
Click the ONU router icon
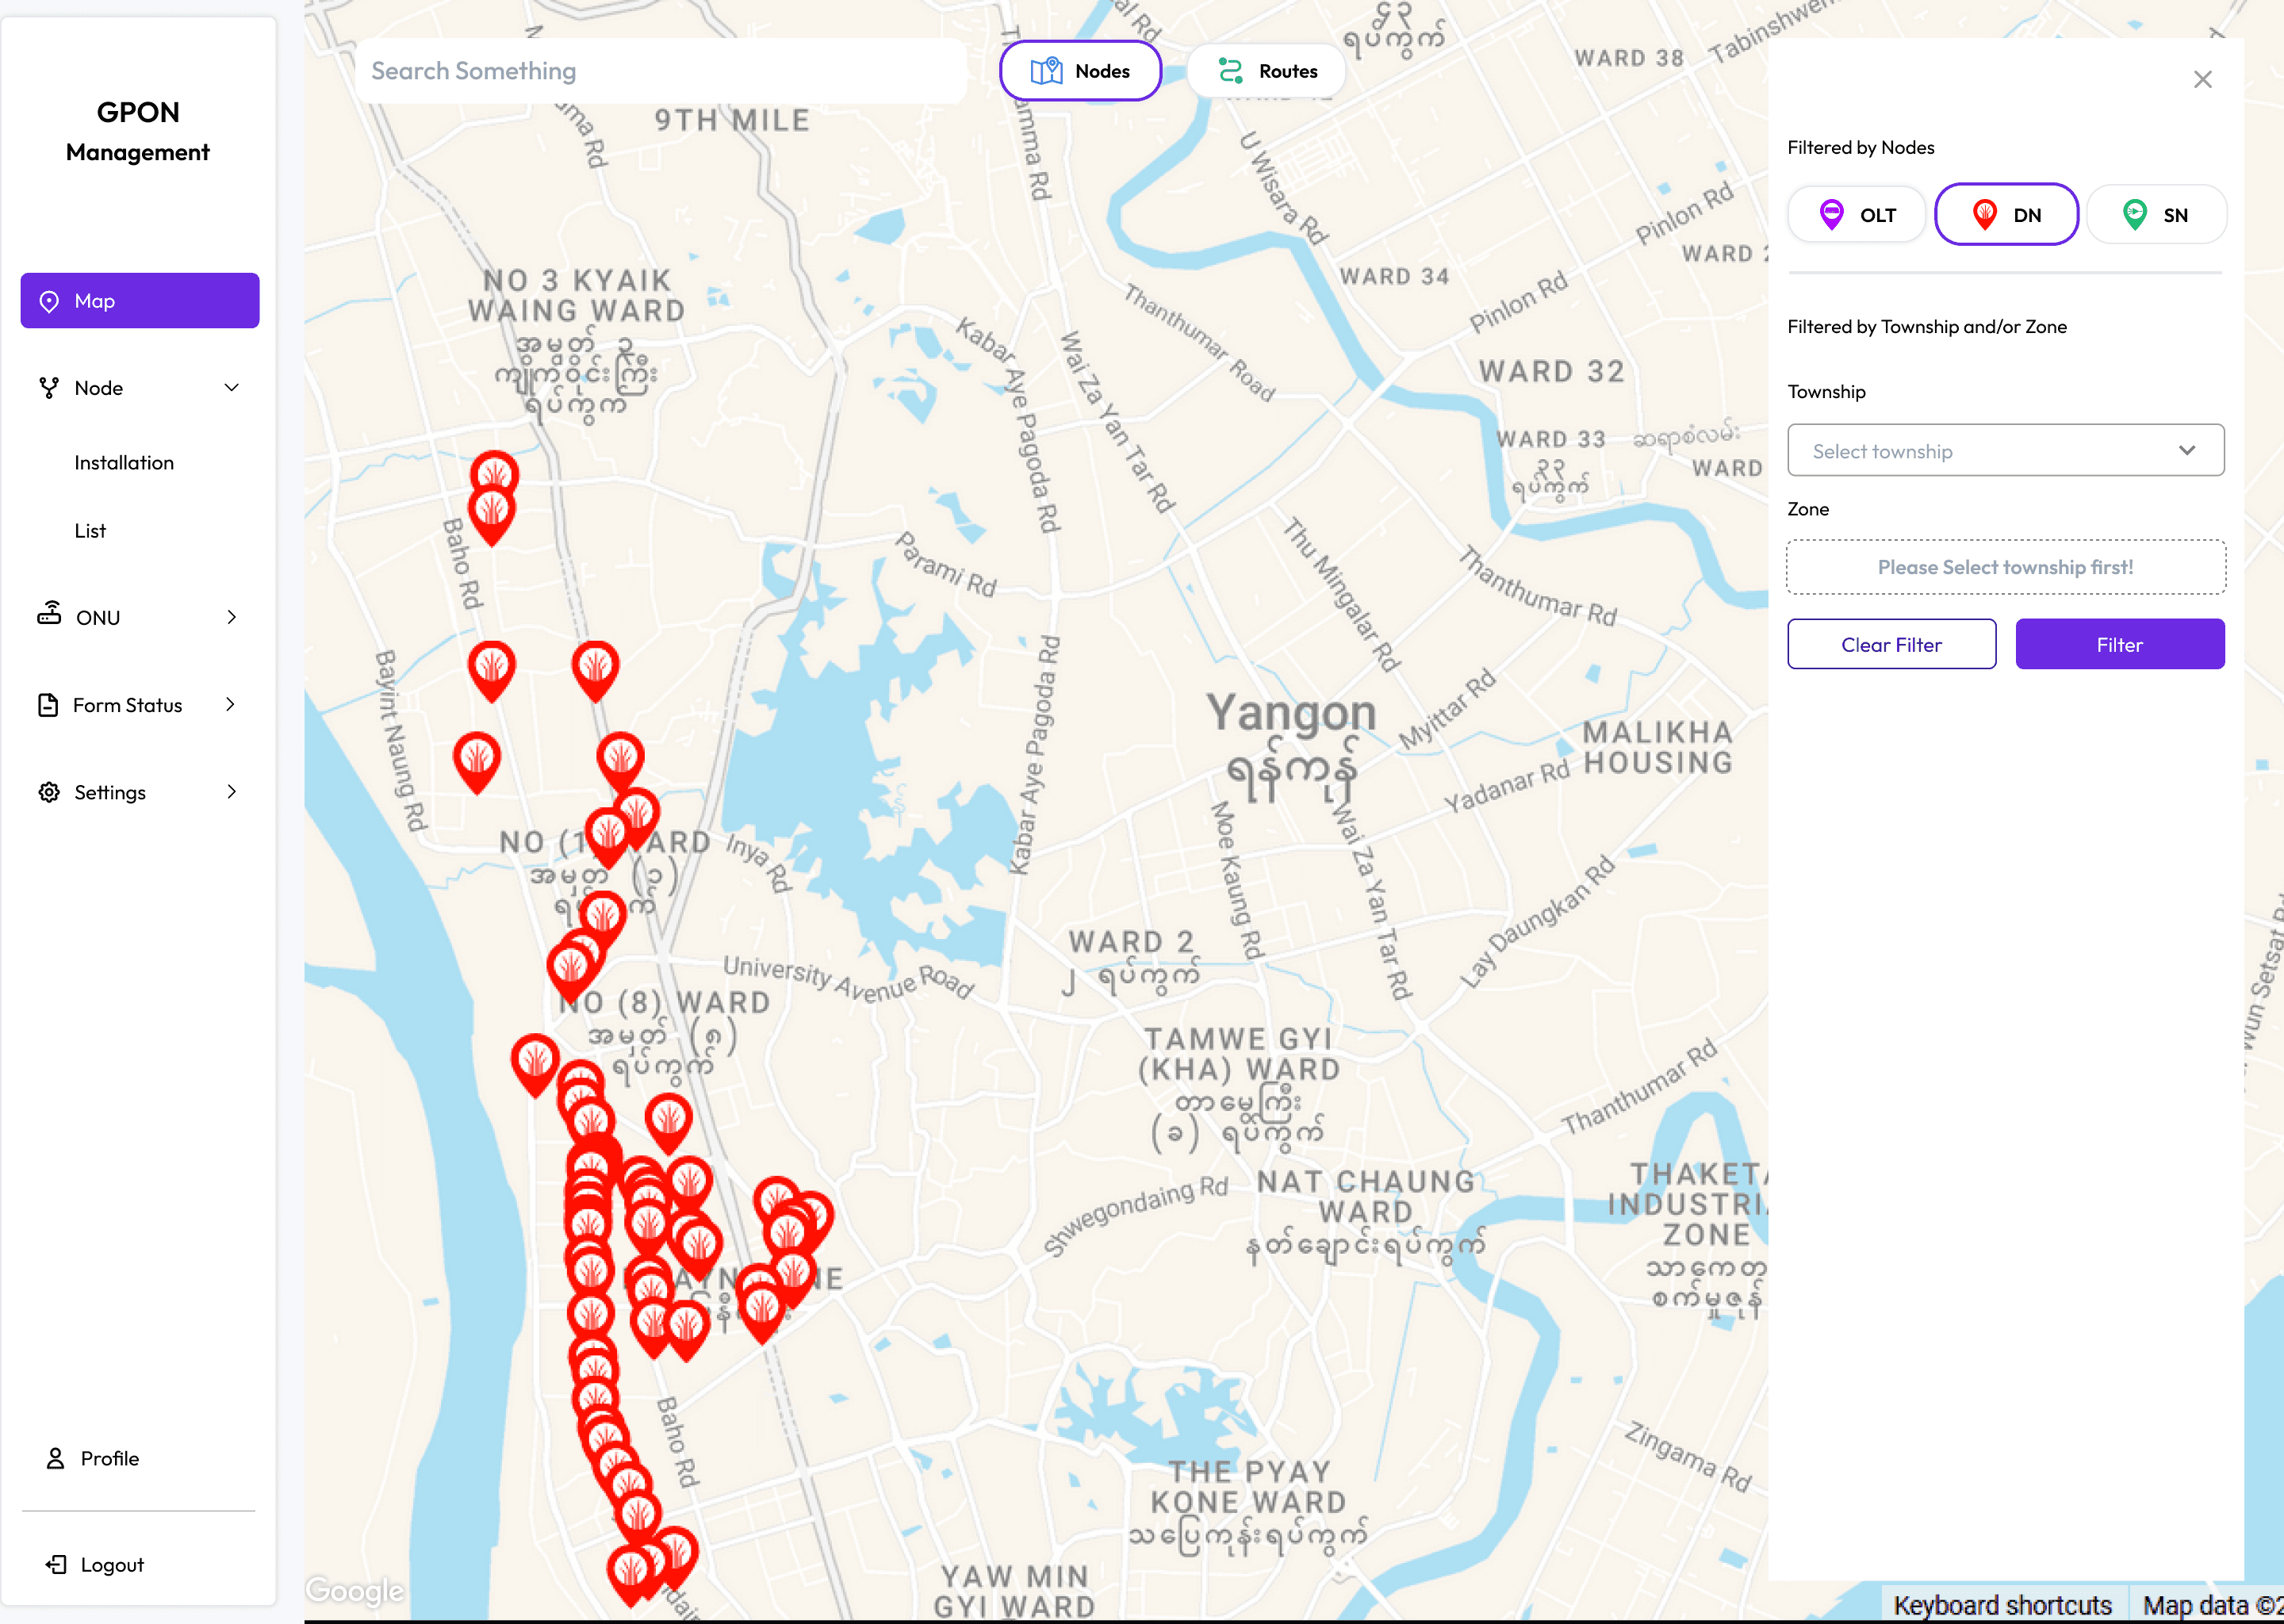pos(49,614)
